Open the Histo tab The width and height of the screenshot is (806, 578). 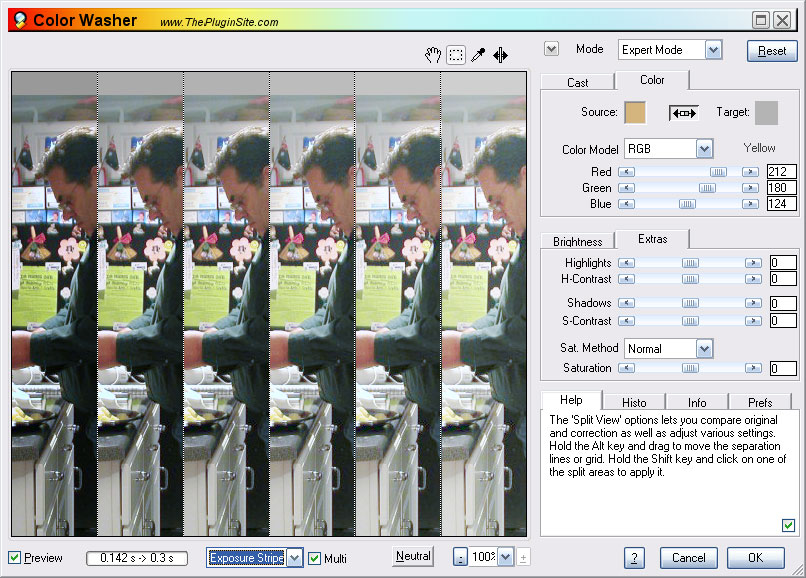click(633, 401)
